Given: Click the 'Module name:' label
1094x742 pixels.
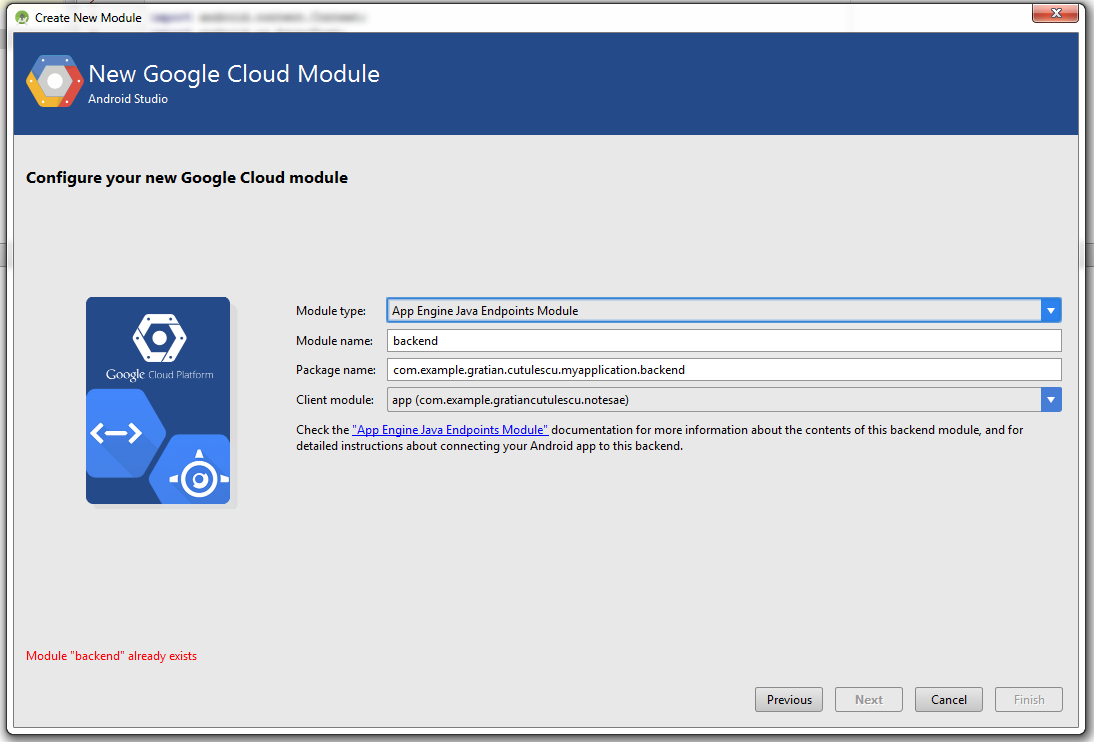Looking at the screenshot, I should pyautogui.click(x=334, y=341).
